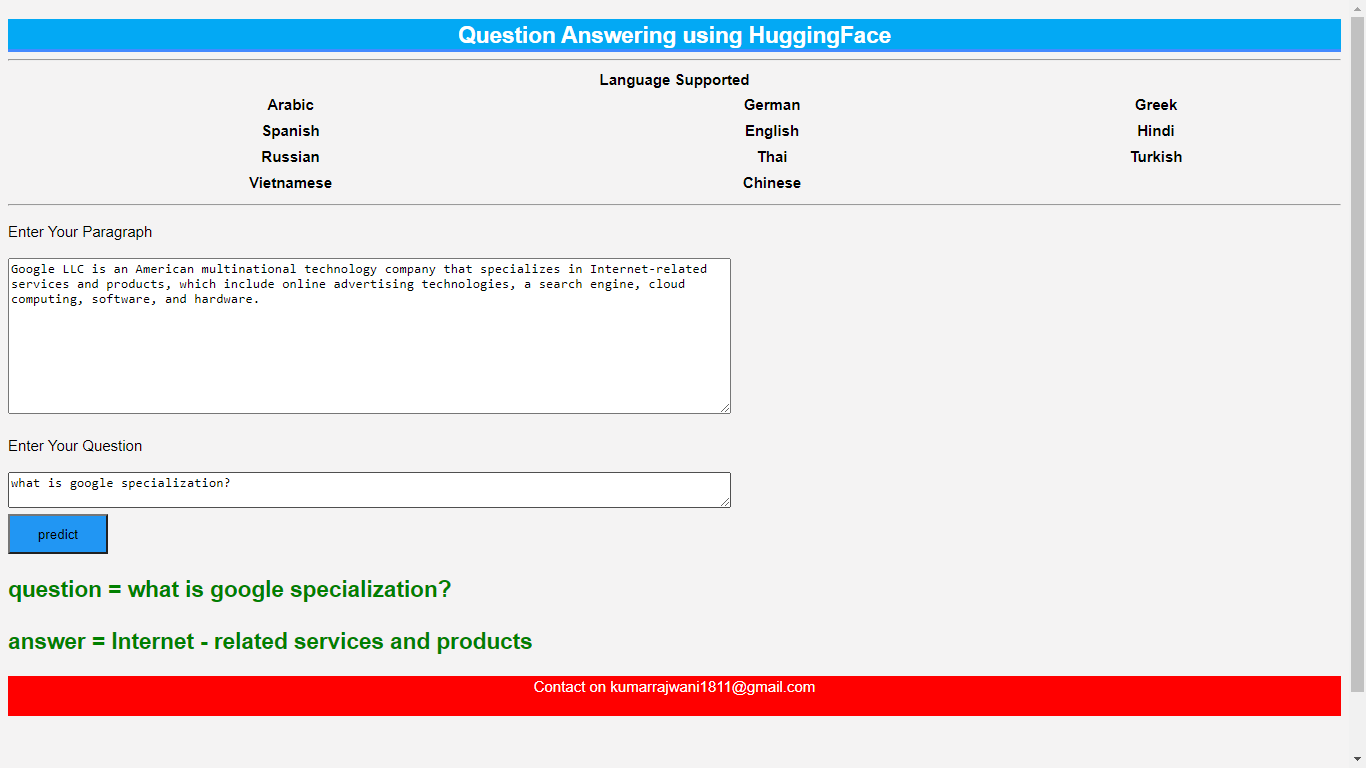1366x768 pixels.
Task: Click the German language label
Action: (x=771, y=105)
